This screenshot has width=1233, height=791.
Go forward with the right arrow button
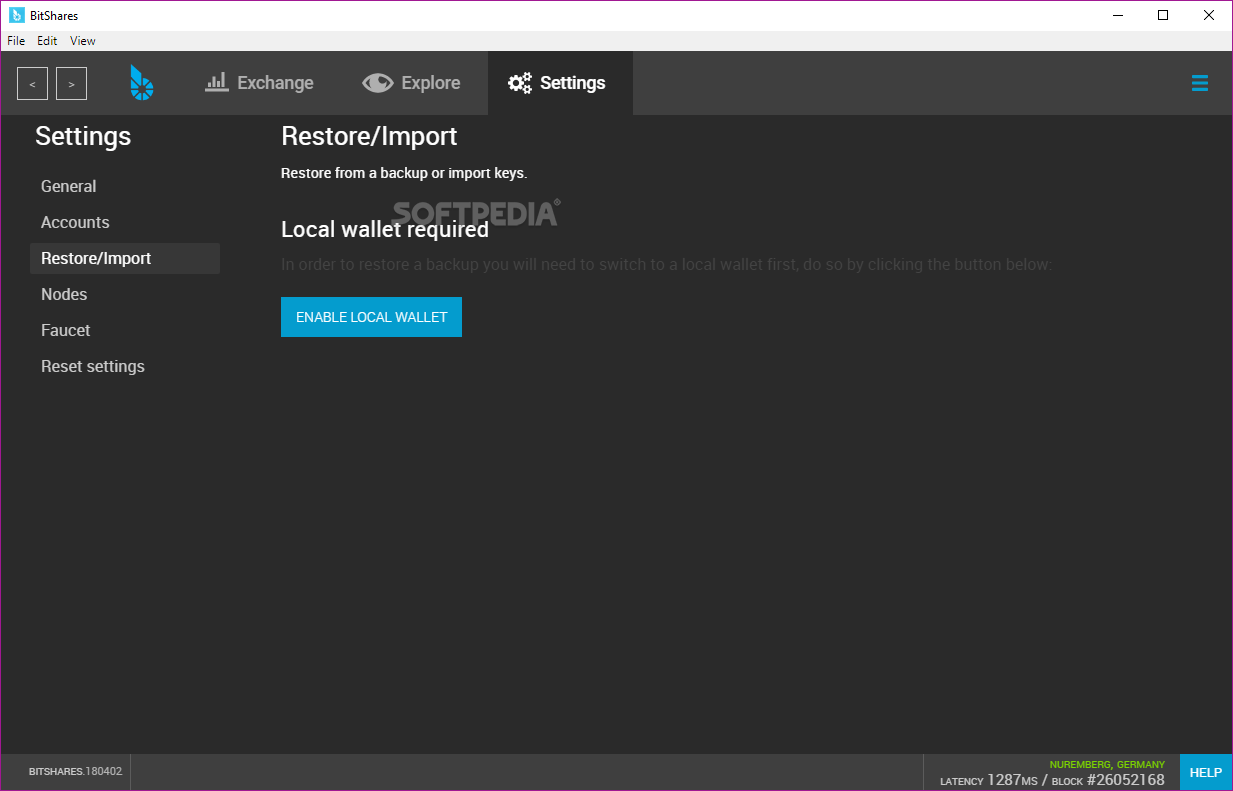(x=71, y=84)
